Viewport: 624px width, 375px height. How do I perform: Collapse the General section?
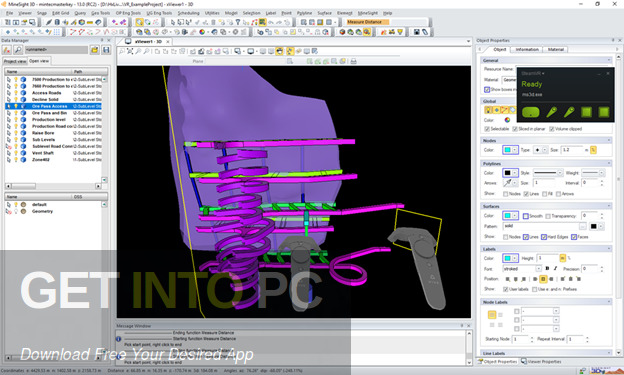click(609, 60)
